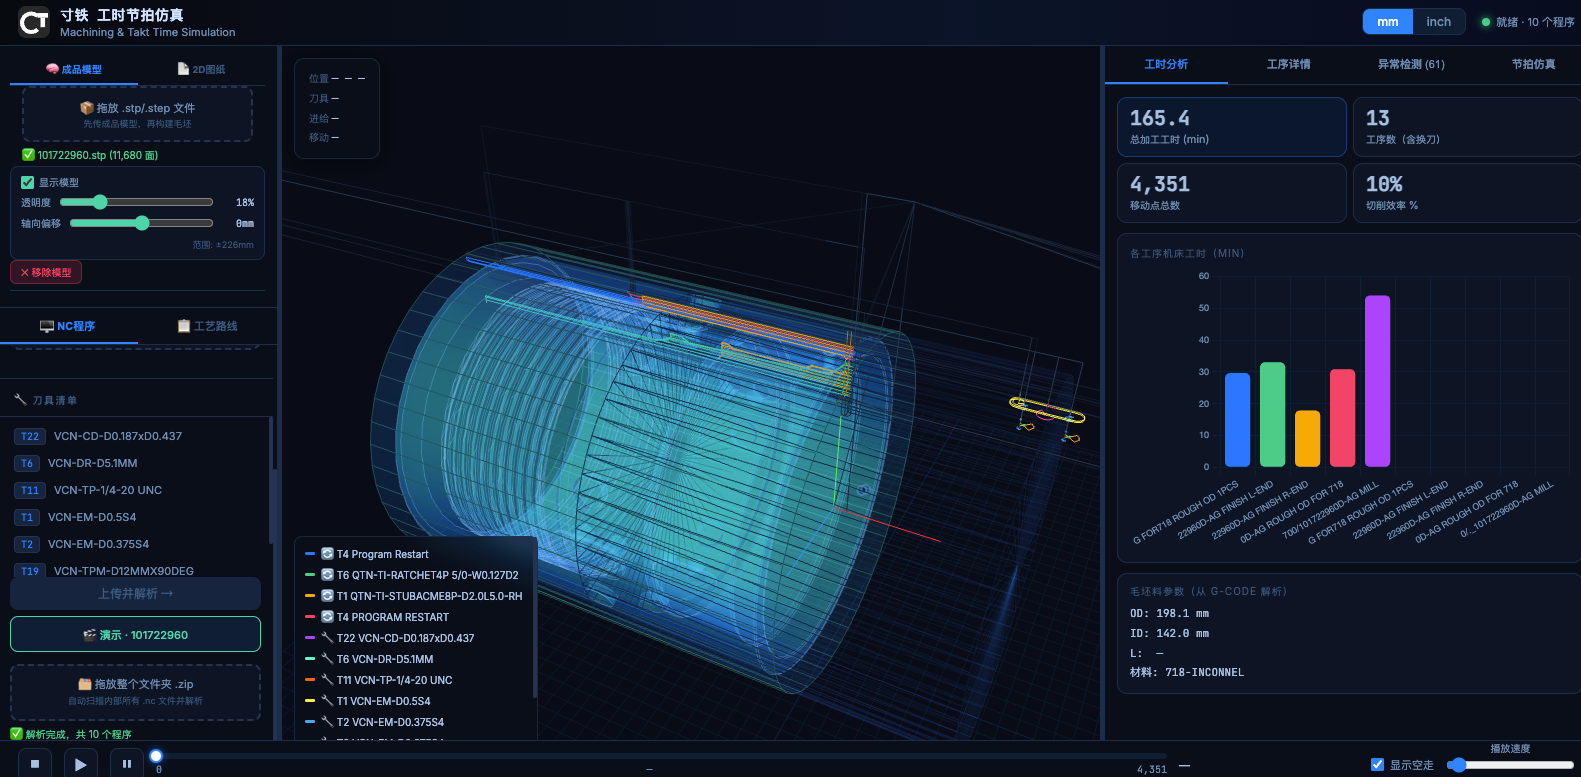Screen dimensions: 1581x777
Task: Switch to the 工艺路线 tab
Action: 207,326
